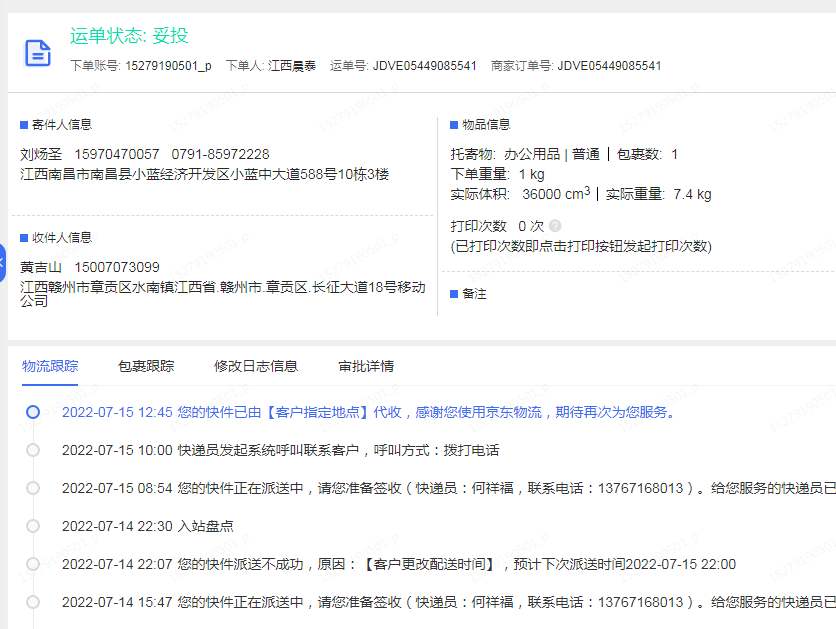This screenshot has width=836, height=629.
Task: Click the recipient address in 赣州市
Action: click(x=223, y=294)
